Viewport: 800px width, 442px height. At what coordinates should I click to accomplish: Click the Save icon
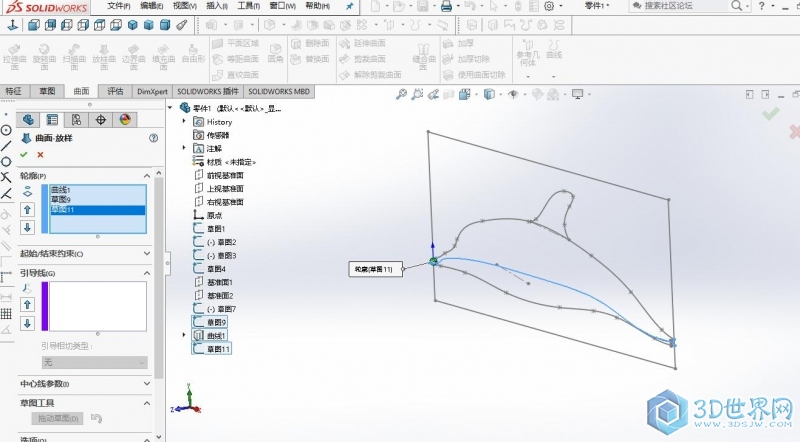point(422,6)
